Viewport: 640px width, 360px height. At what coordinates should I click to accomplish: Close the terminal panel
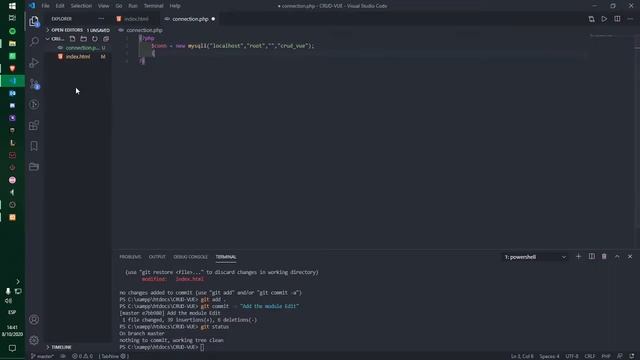[630, 257]
